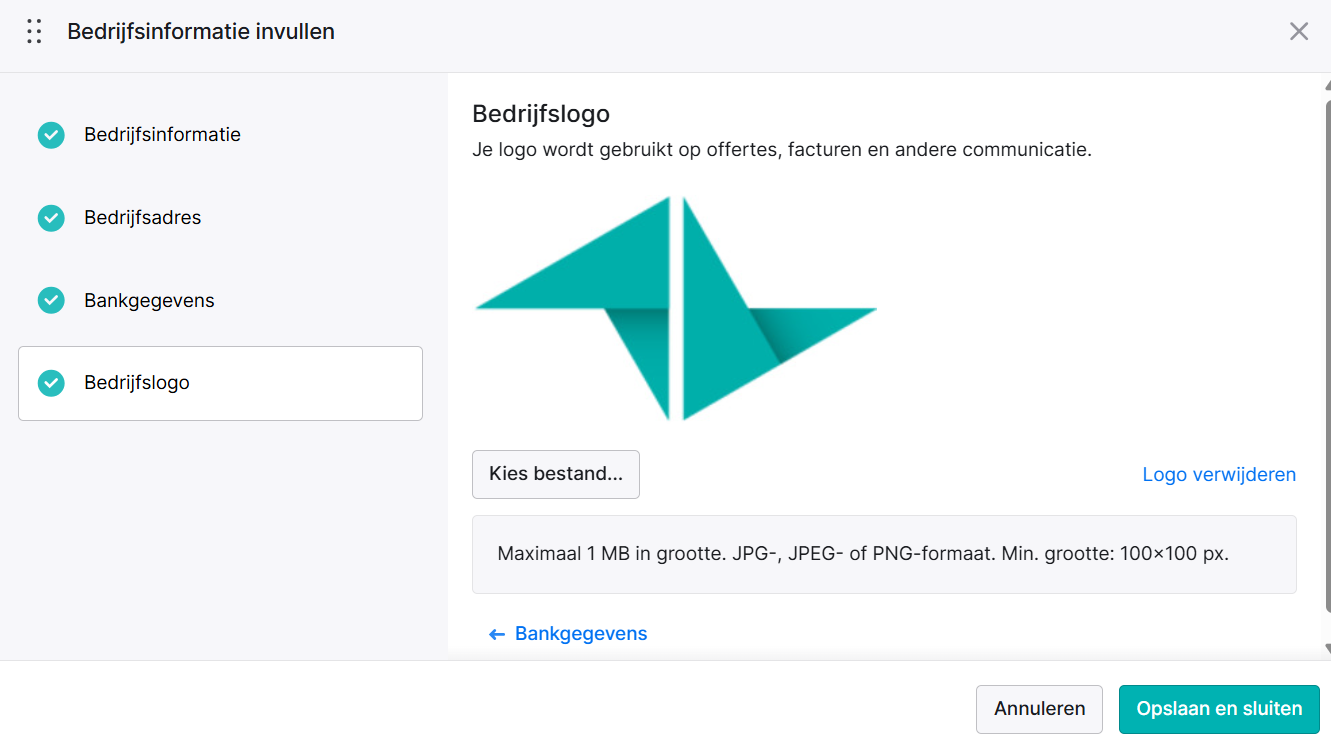Remove logo via Logo verwijderen link
The height and width of the screenshot is (741, 1331).
(x=1219, y=475)
